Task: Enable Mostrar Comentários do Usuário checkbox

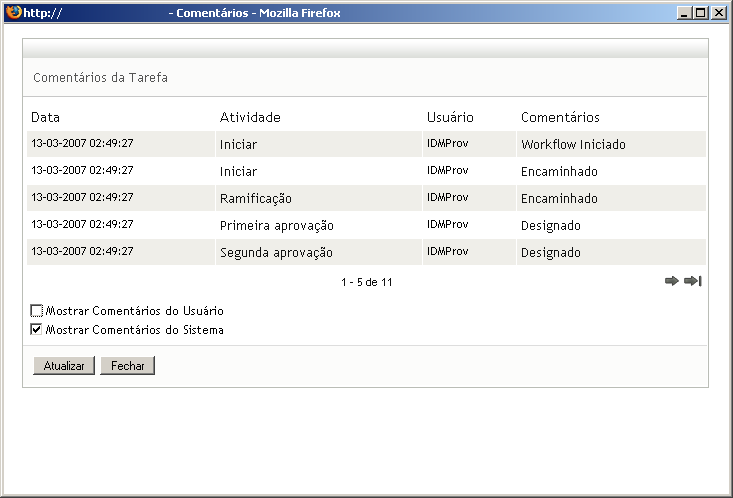Action: coord(38,311)
